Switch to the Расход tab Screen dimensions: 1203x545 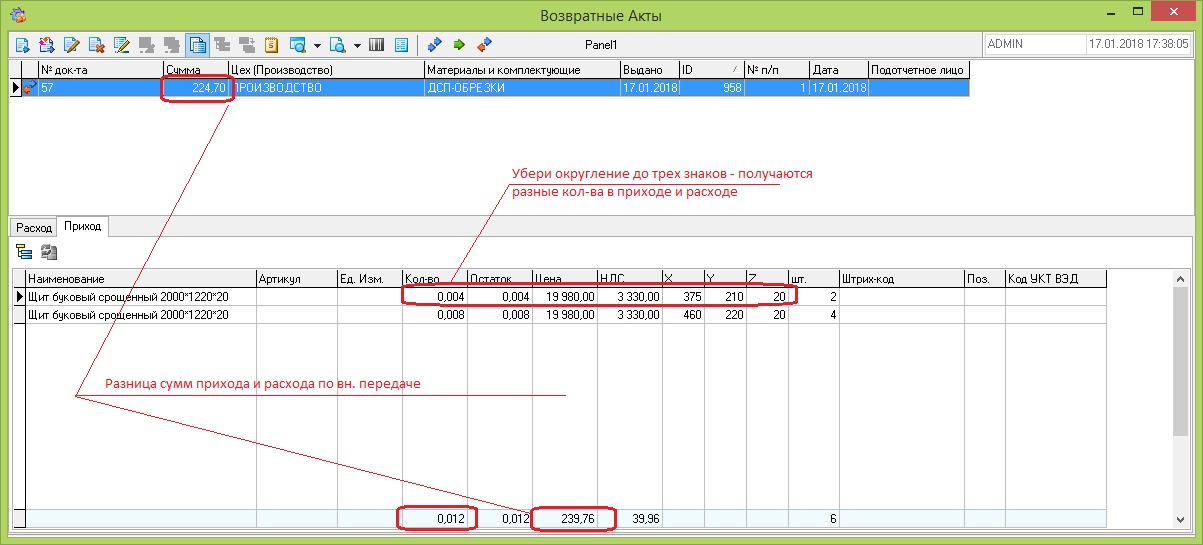pos(33,227)
